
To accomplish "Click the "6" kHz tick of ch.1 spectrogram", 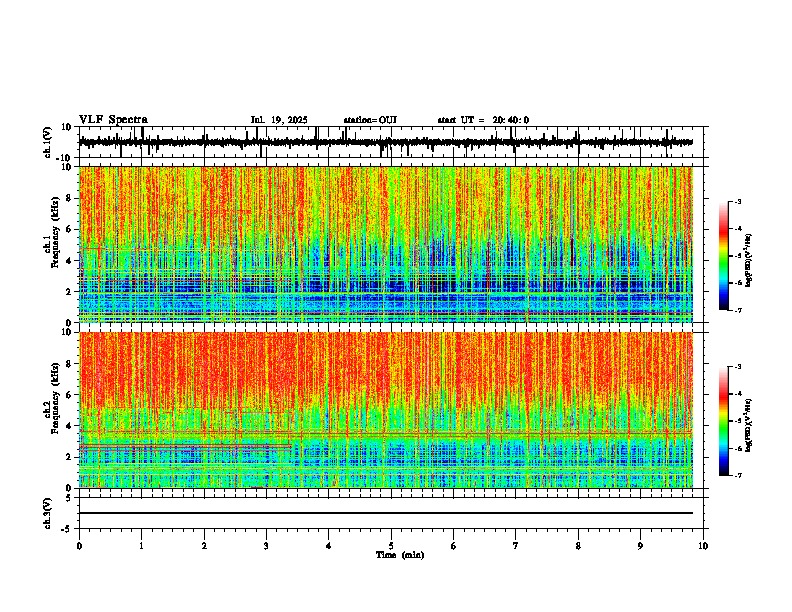I will (70, 229).
